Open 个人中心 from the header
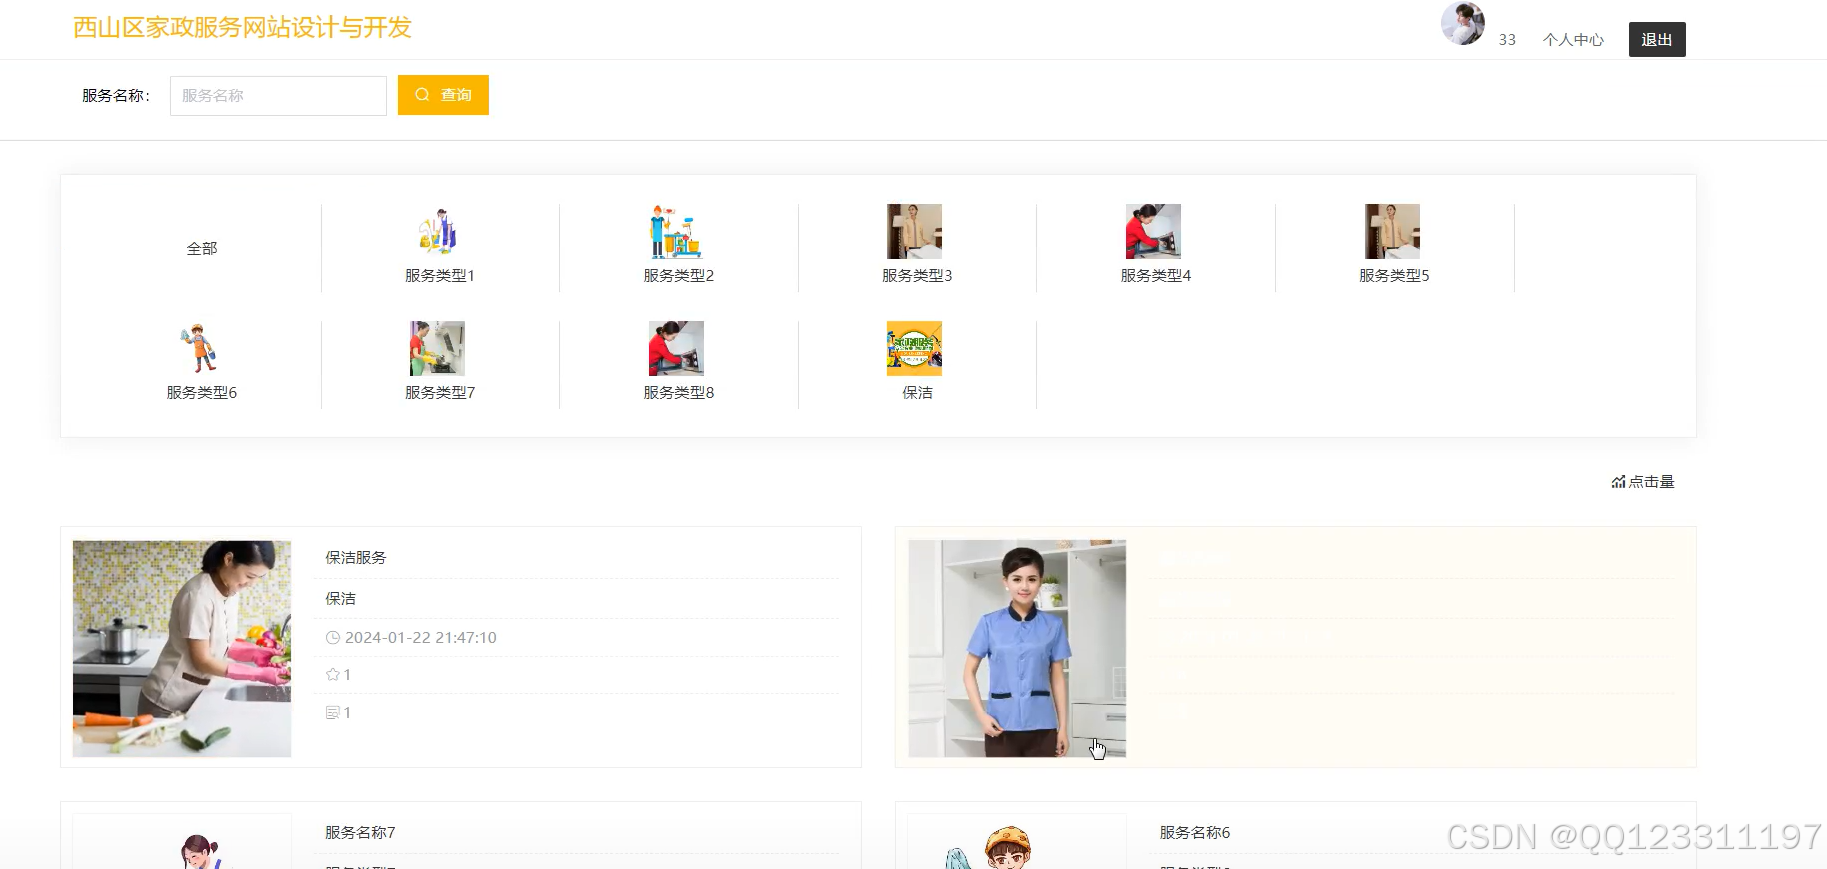The height and width of the screenshot is (869, 1827). (1573, 40)
